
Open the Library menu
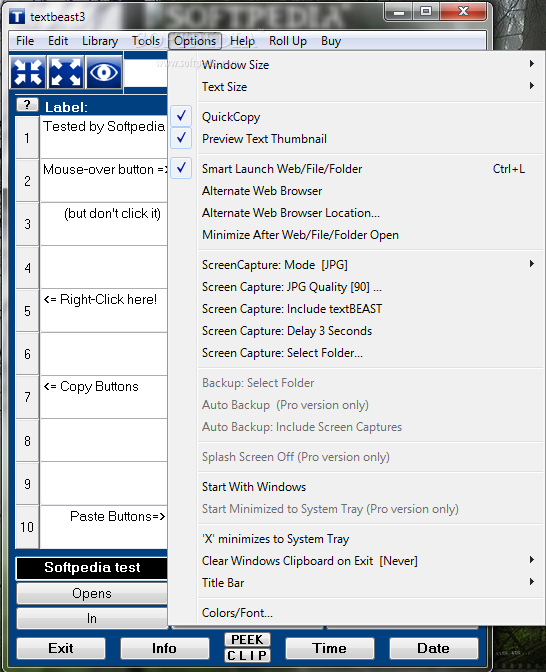point(100,41)
